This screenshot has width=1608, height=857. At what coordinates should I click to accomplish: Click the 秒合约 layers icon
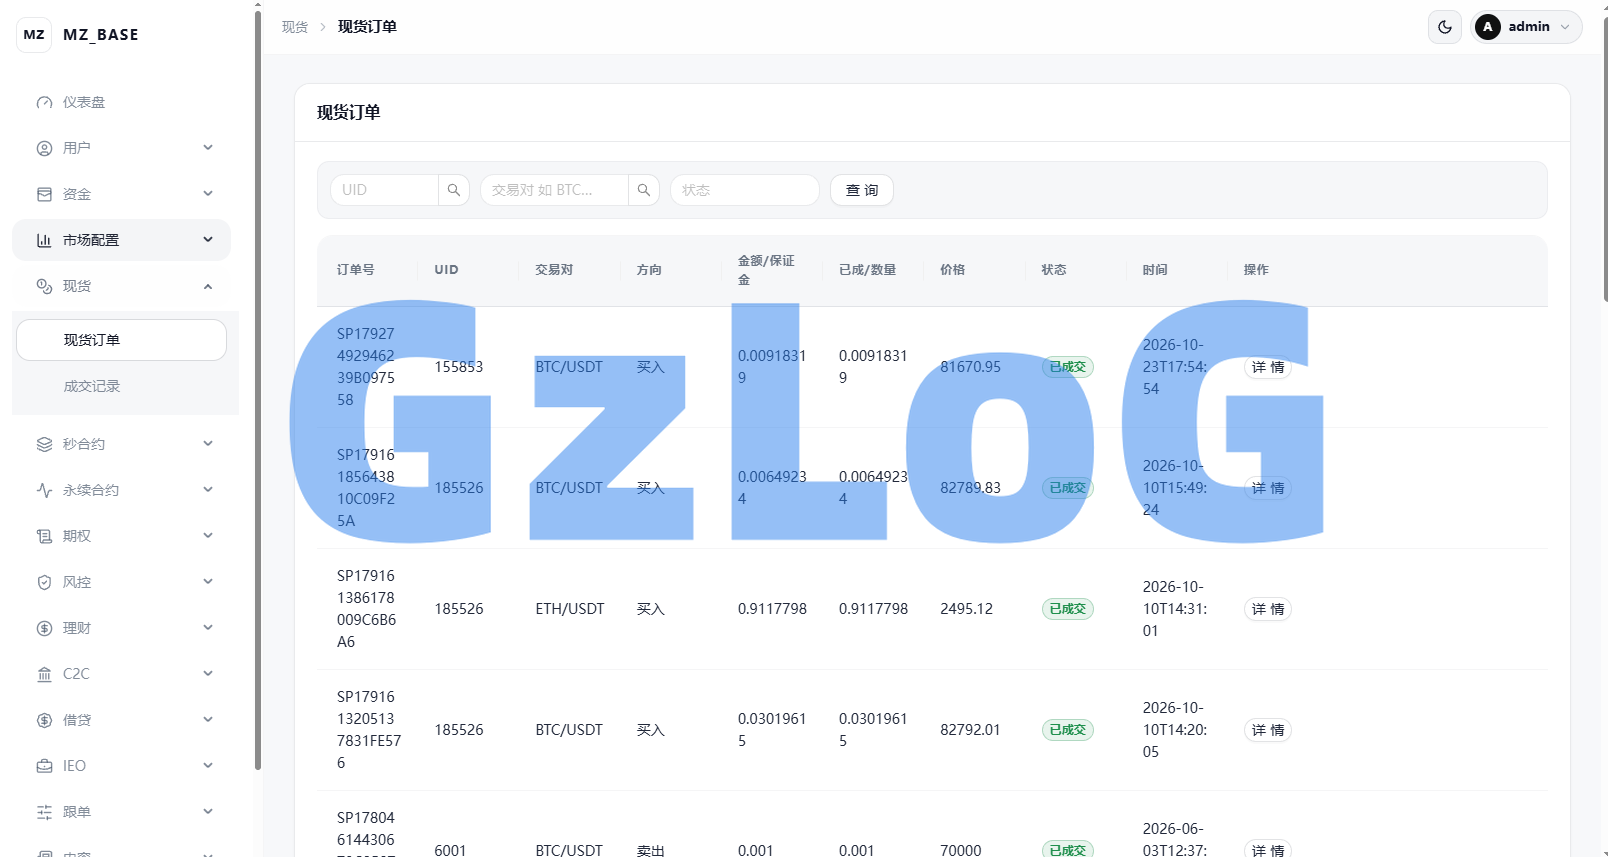coord(44,444)
